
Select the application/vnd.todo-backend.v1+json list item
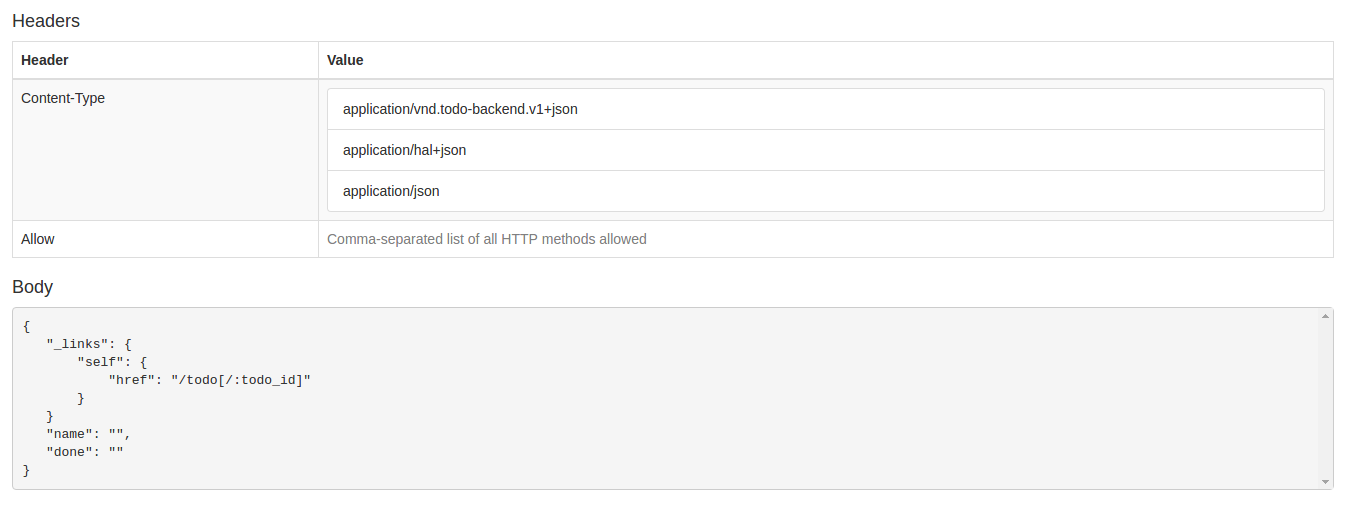825,109
